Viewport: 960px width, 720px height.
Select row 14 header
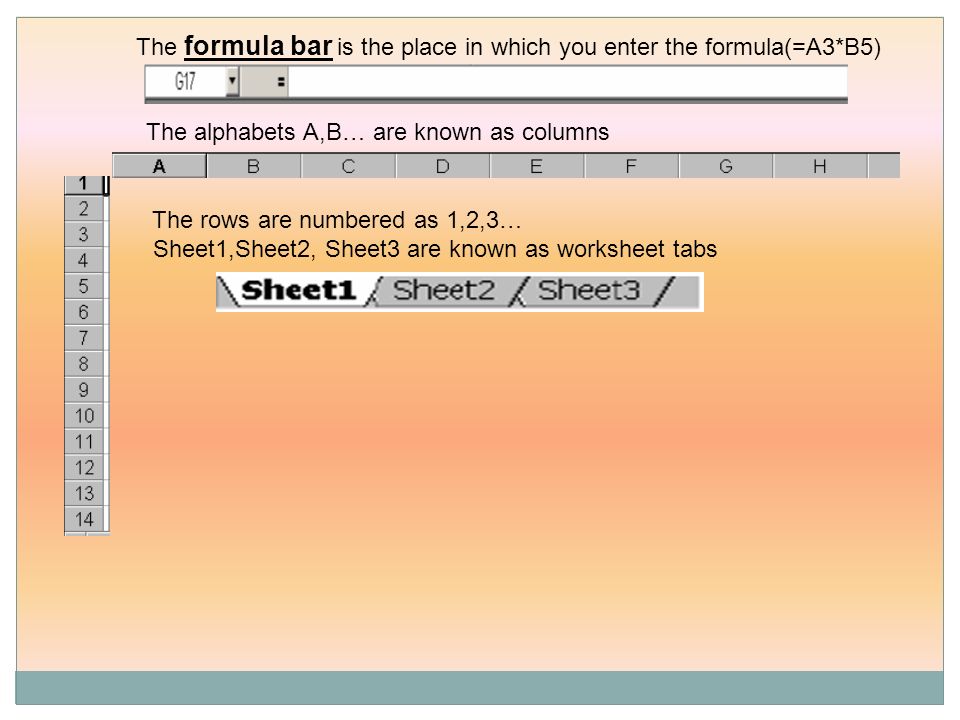pos(84,519)
